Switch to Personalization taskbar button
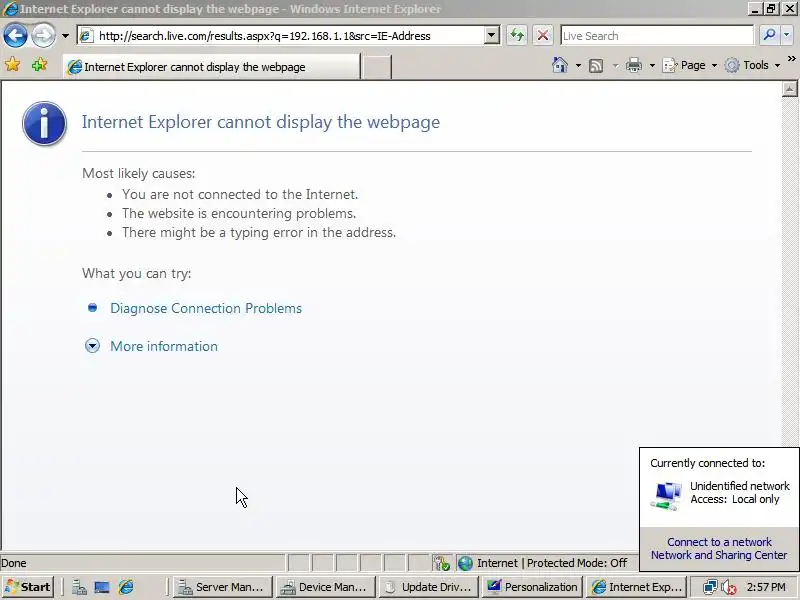The height and width of the screenshot is (600, 800). 532,587
